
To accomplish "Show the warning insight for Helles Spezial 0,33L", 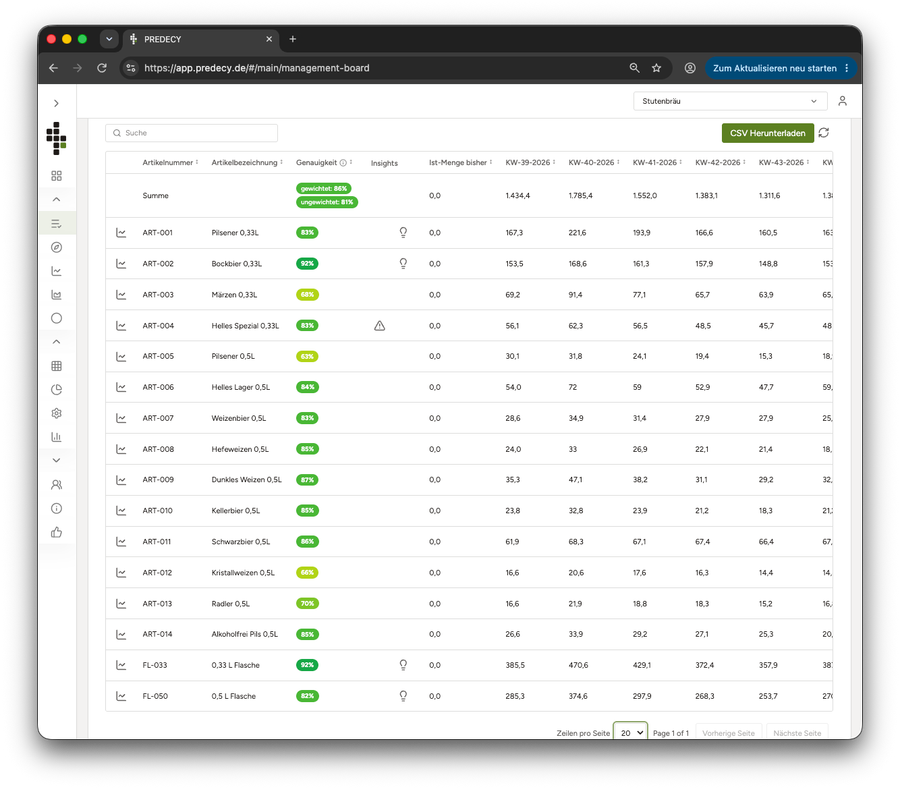I will point(379,326).
